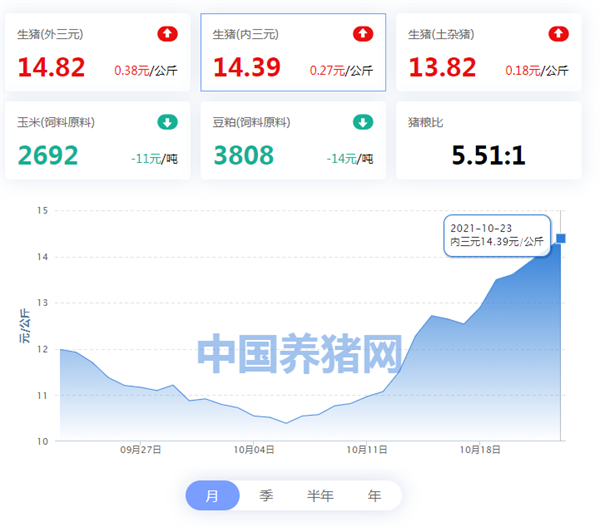Click change value -11元/吨
Image resolution: width=600 pixels, height=527 pixels.
click(154, 158)
